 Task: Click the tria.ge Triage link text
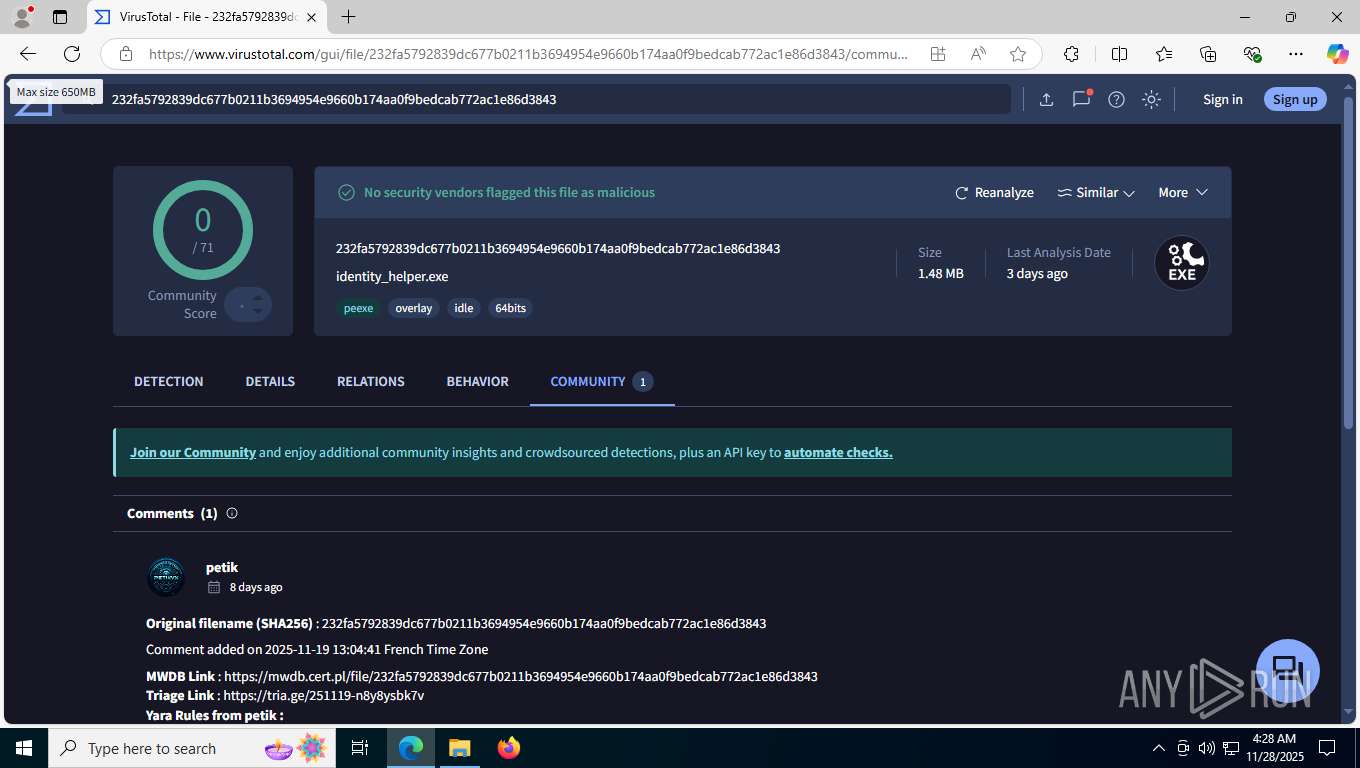tap(324, 695)
